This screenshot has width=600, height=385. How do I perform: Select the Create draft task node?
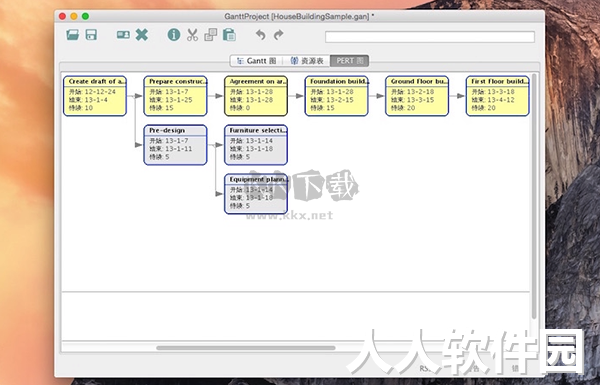(x=95, y=96)
